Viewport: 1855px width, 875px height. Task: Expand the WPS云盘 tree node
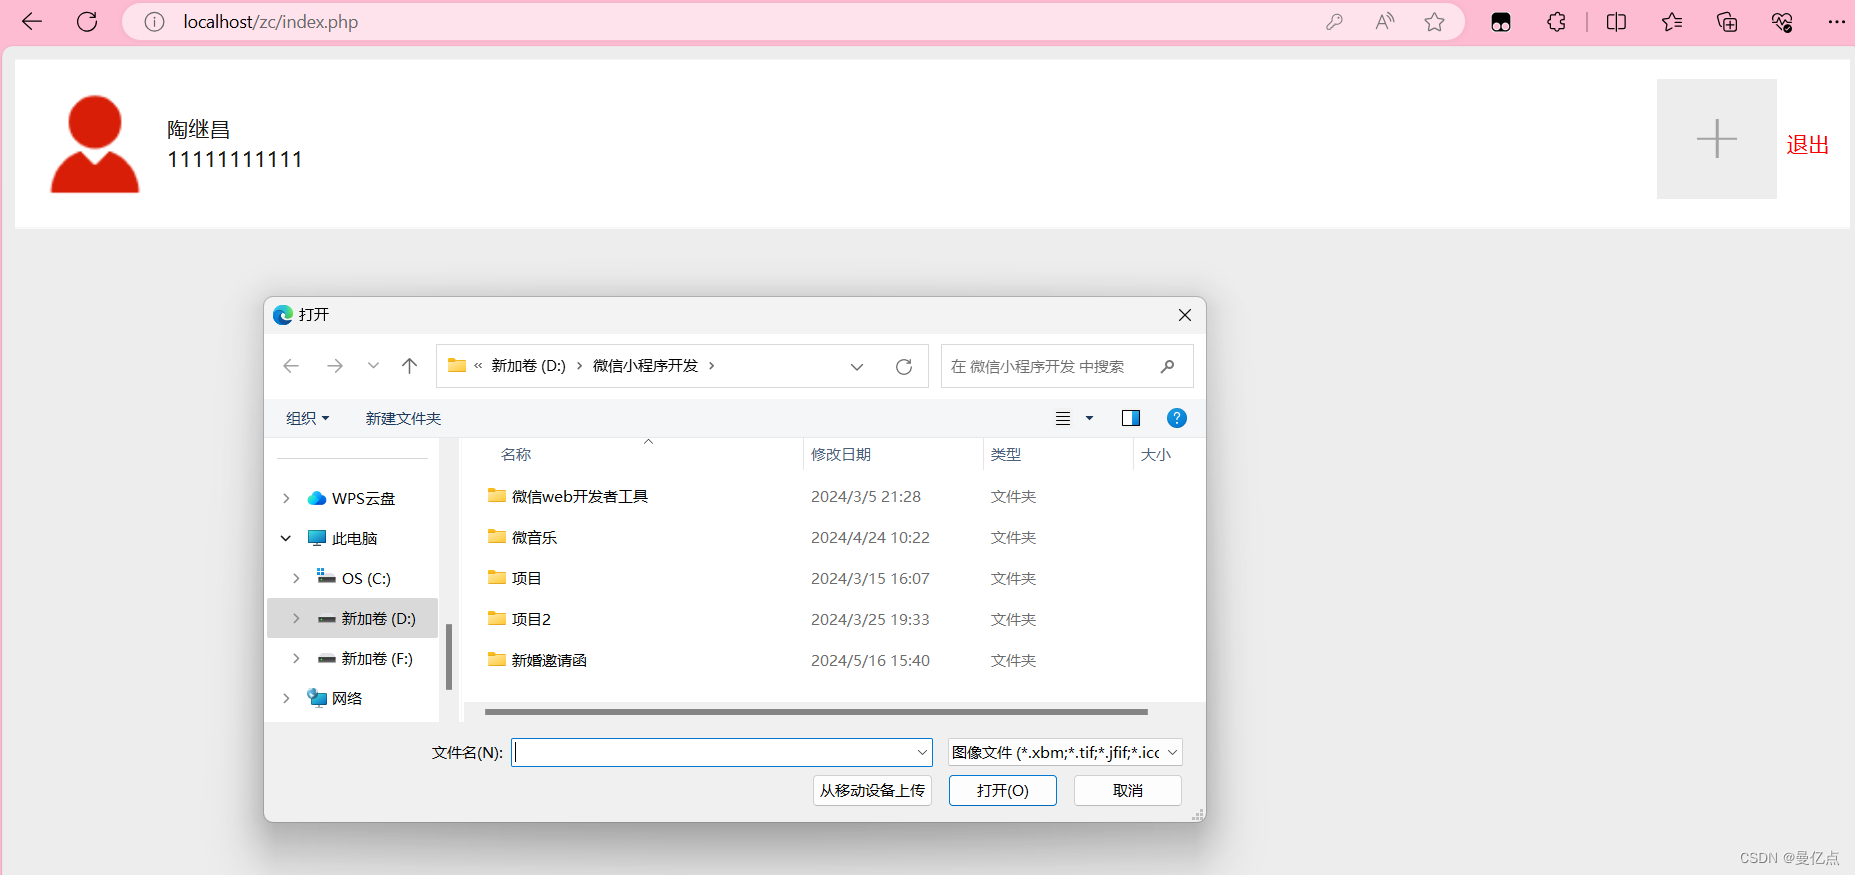tap(286, 499)
